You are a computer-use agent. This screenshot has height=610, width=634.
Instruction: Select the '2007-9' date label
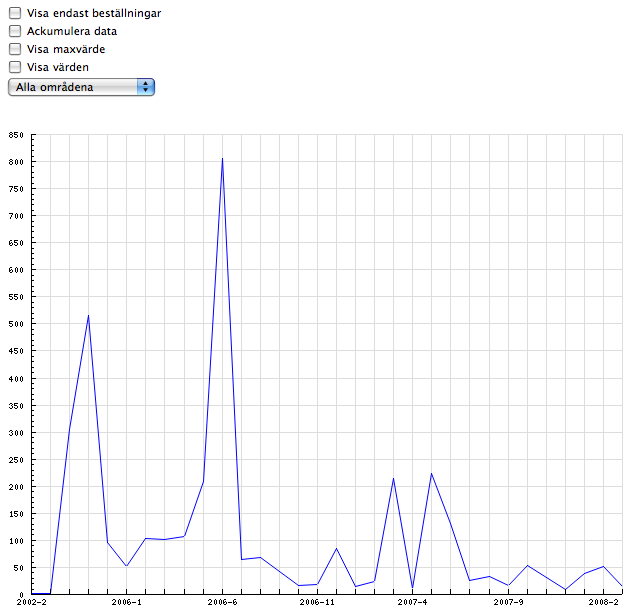tap(508, 603)
